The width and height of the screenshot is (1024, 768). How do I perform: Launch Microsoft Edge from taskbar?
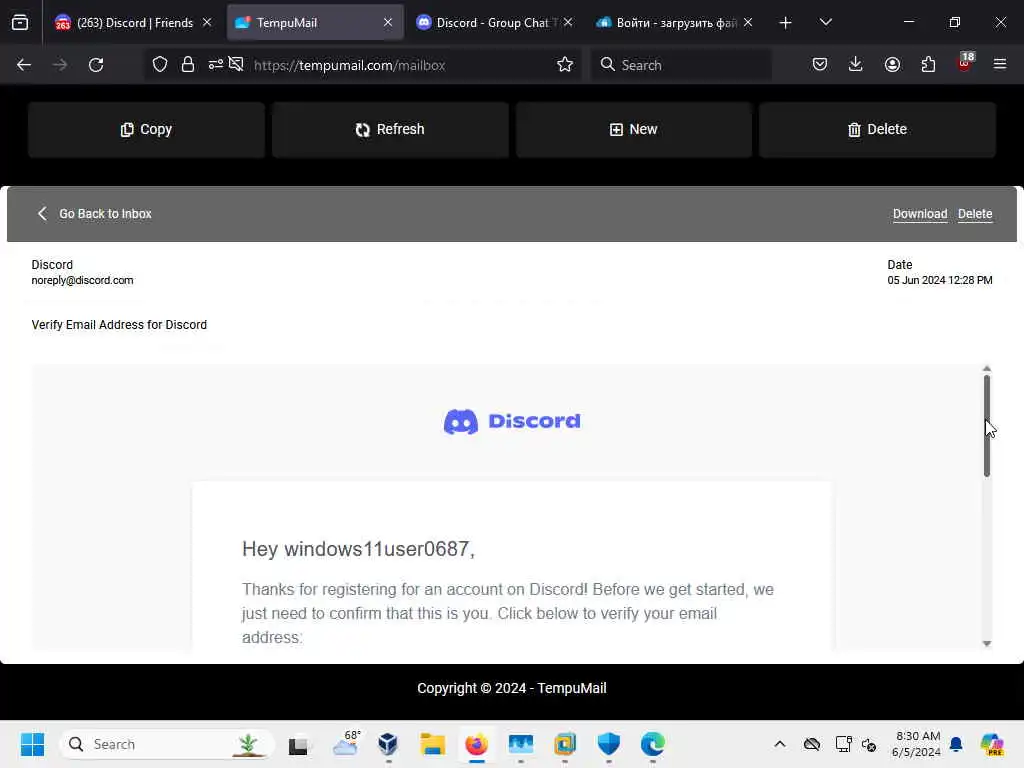(x=652, y=744)
